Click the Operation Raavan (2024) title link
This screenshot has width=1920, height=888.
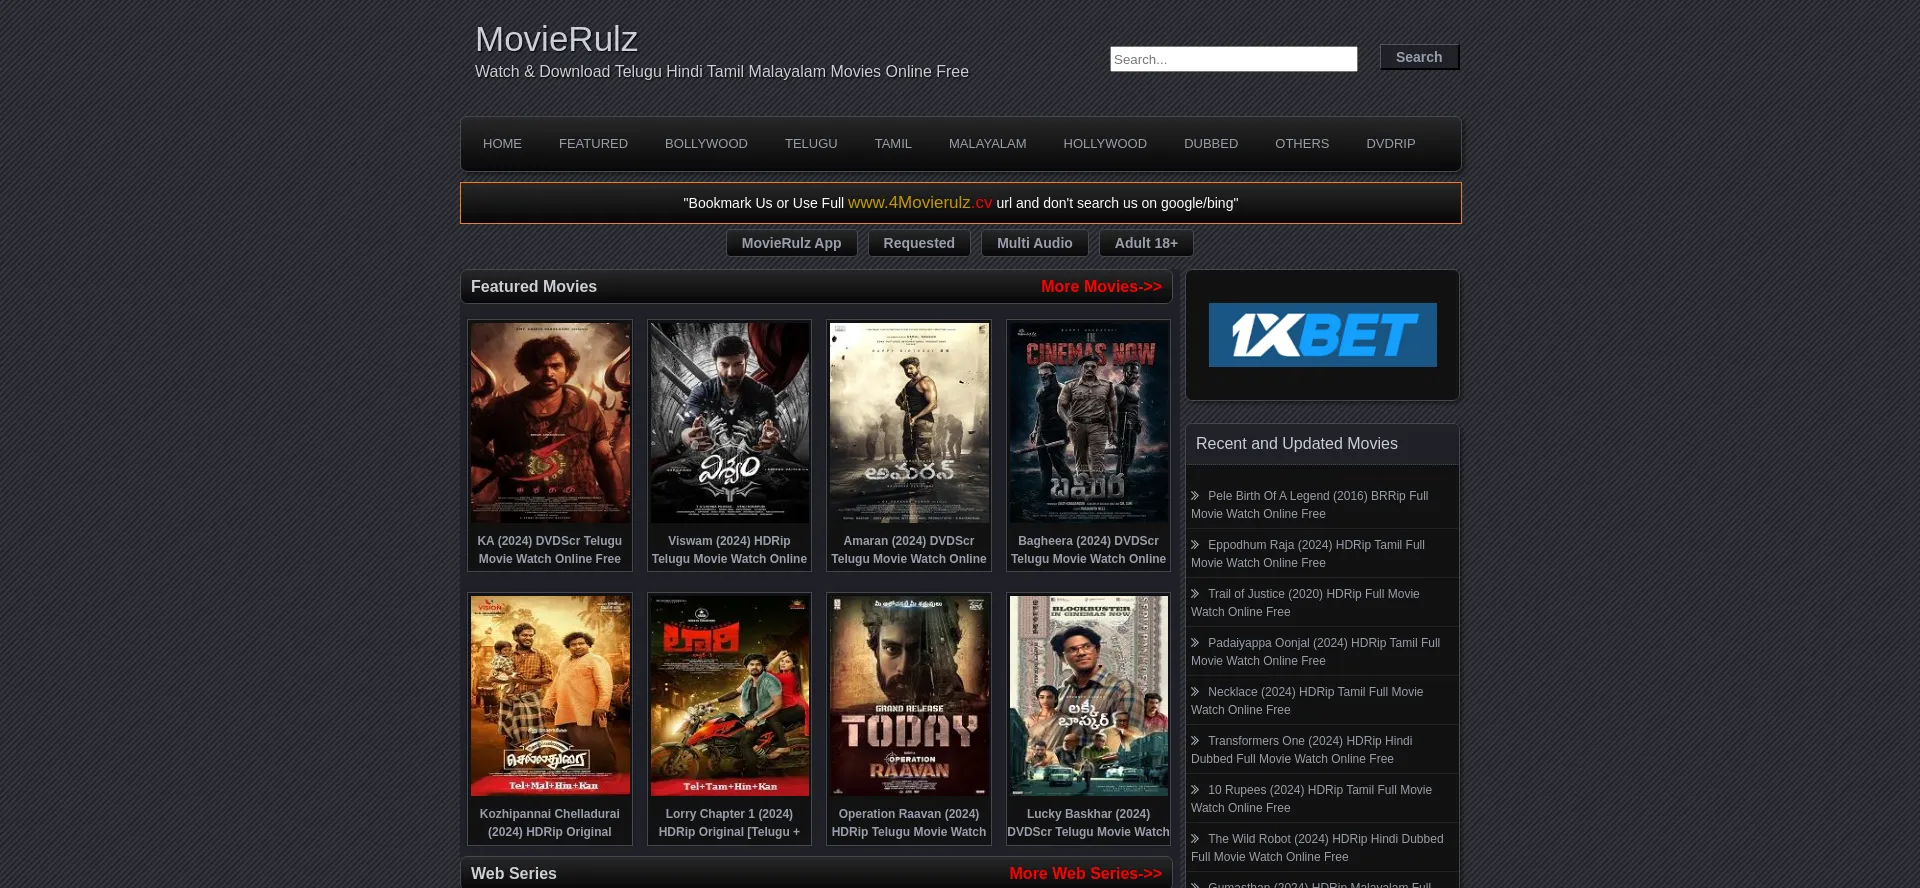pos(909,823)
